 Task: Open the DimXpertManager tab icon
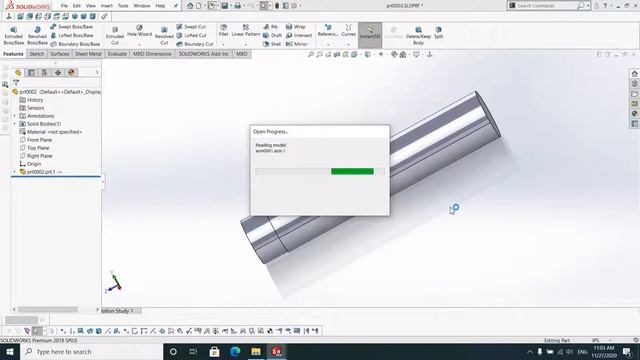point(58,73)
